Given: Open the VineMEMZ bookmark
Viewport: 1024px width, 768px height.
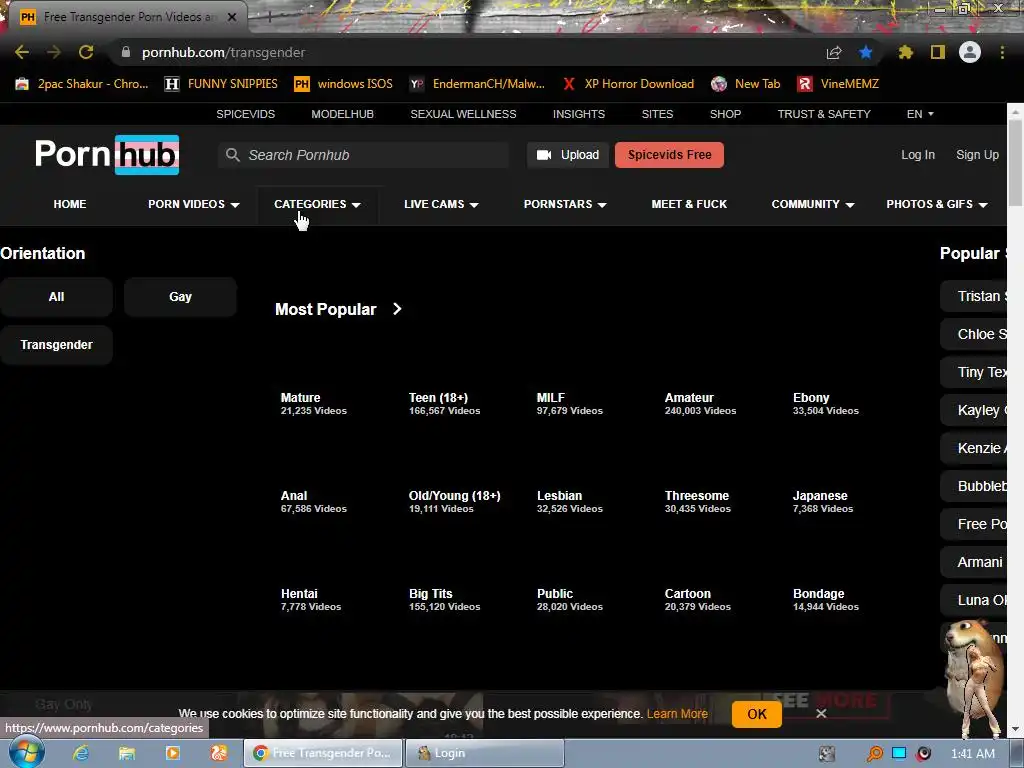Looking at the screenshot, I should (838, 84).
